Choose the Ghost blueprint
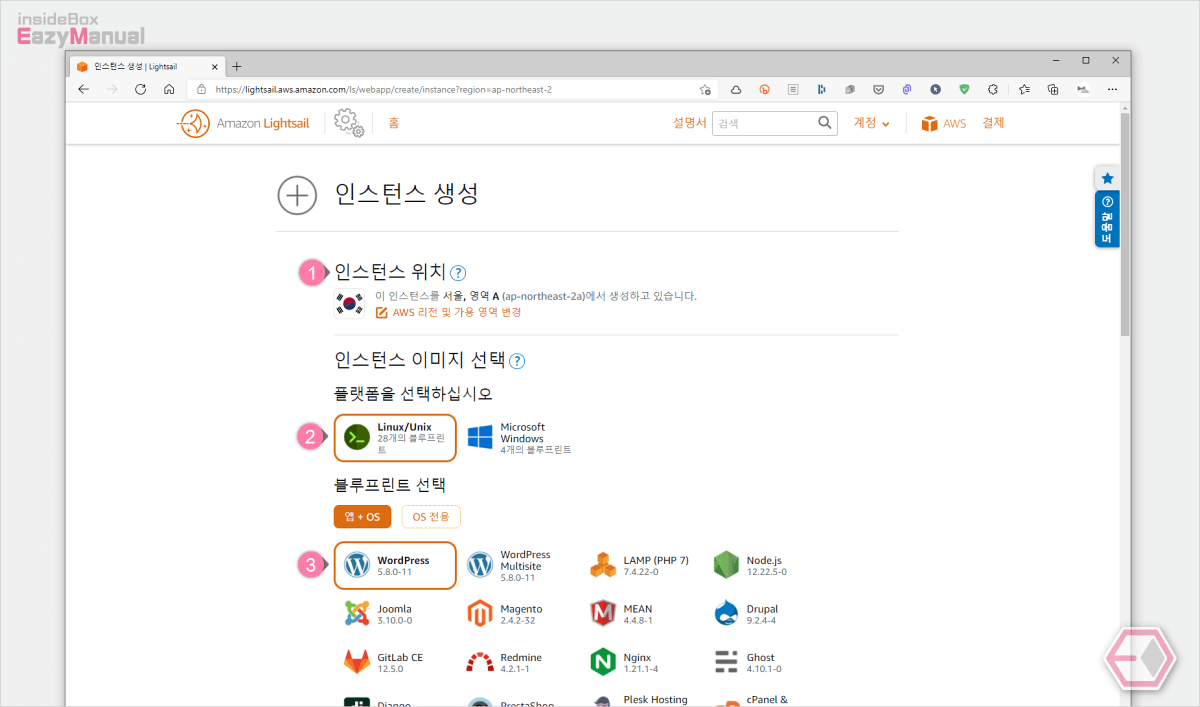The width and height of the screenshot is (1200, 707). (749, 662)
